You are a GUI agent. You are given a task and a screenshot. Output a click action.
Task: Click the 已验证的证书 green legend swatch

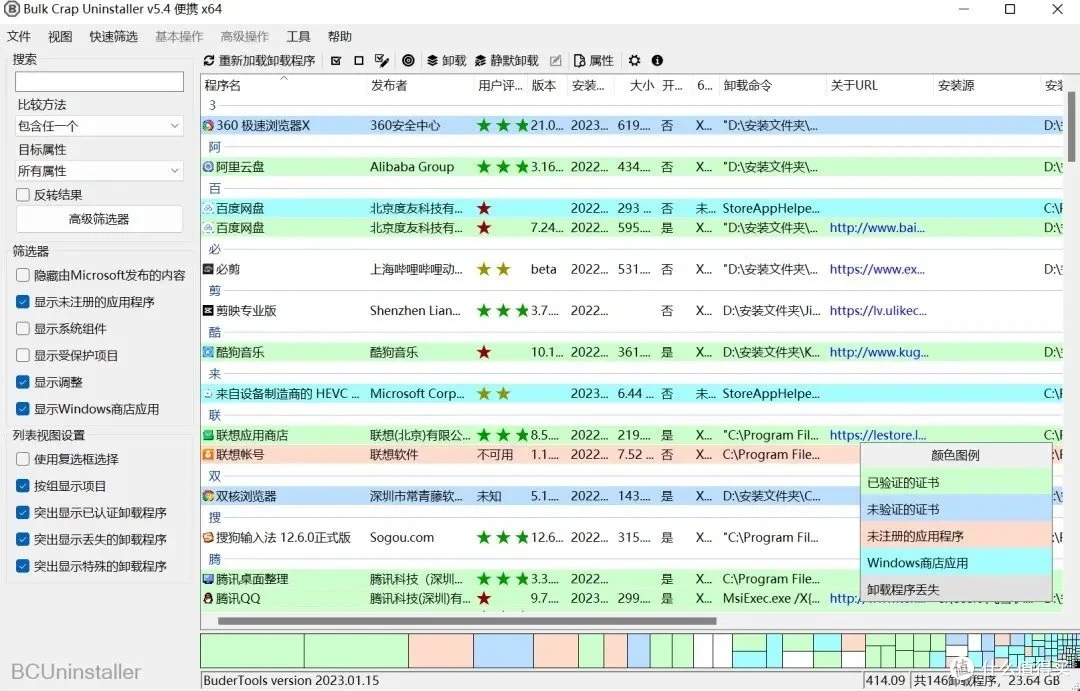[x=956, y=483]
